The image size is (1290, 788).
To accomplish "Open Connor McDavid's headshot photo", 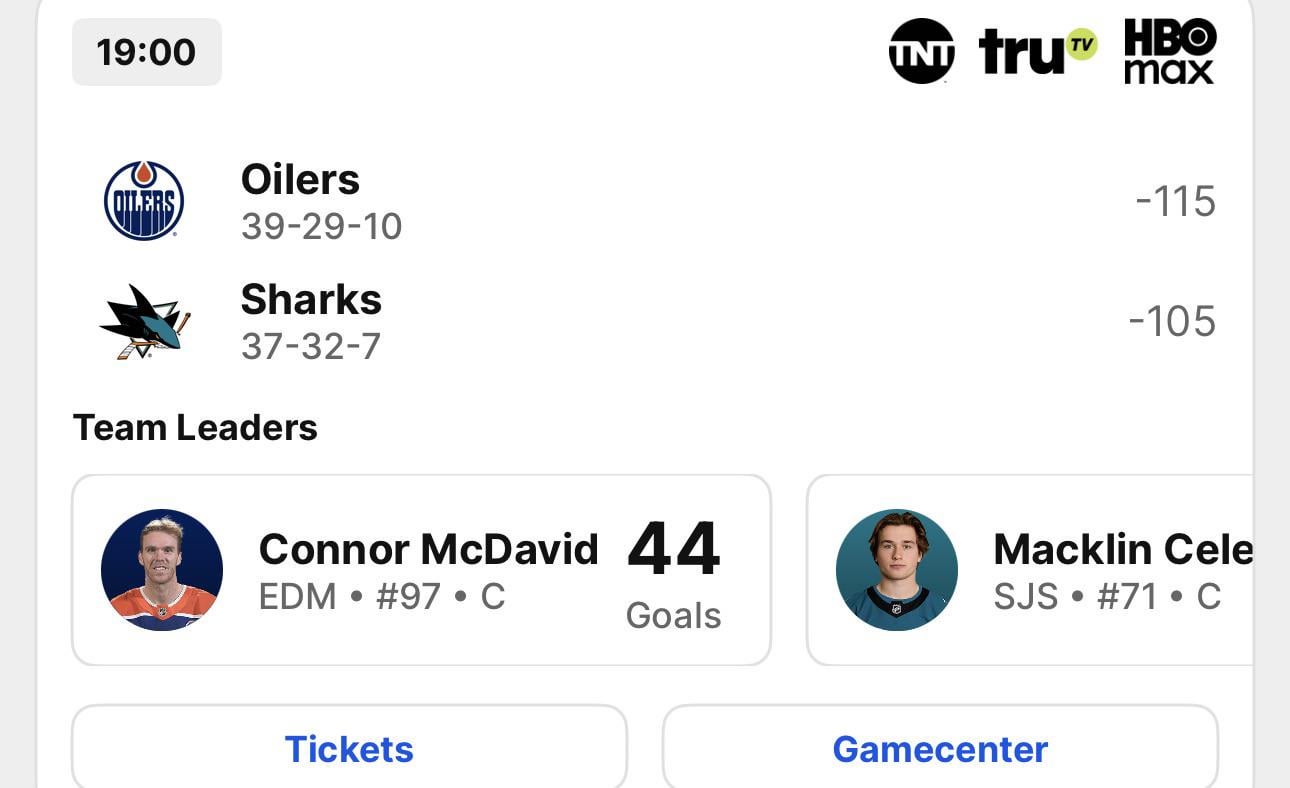I will 162,570.
